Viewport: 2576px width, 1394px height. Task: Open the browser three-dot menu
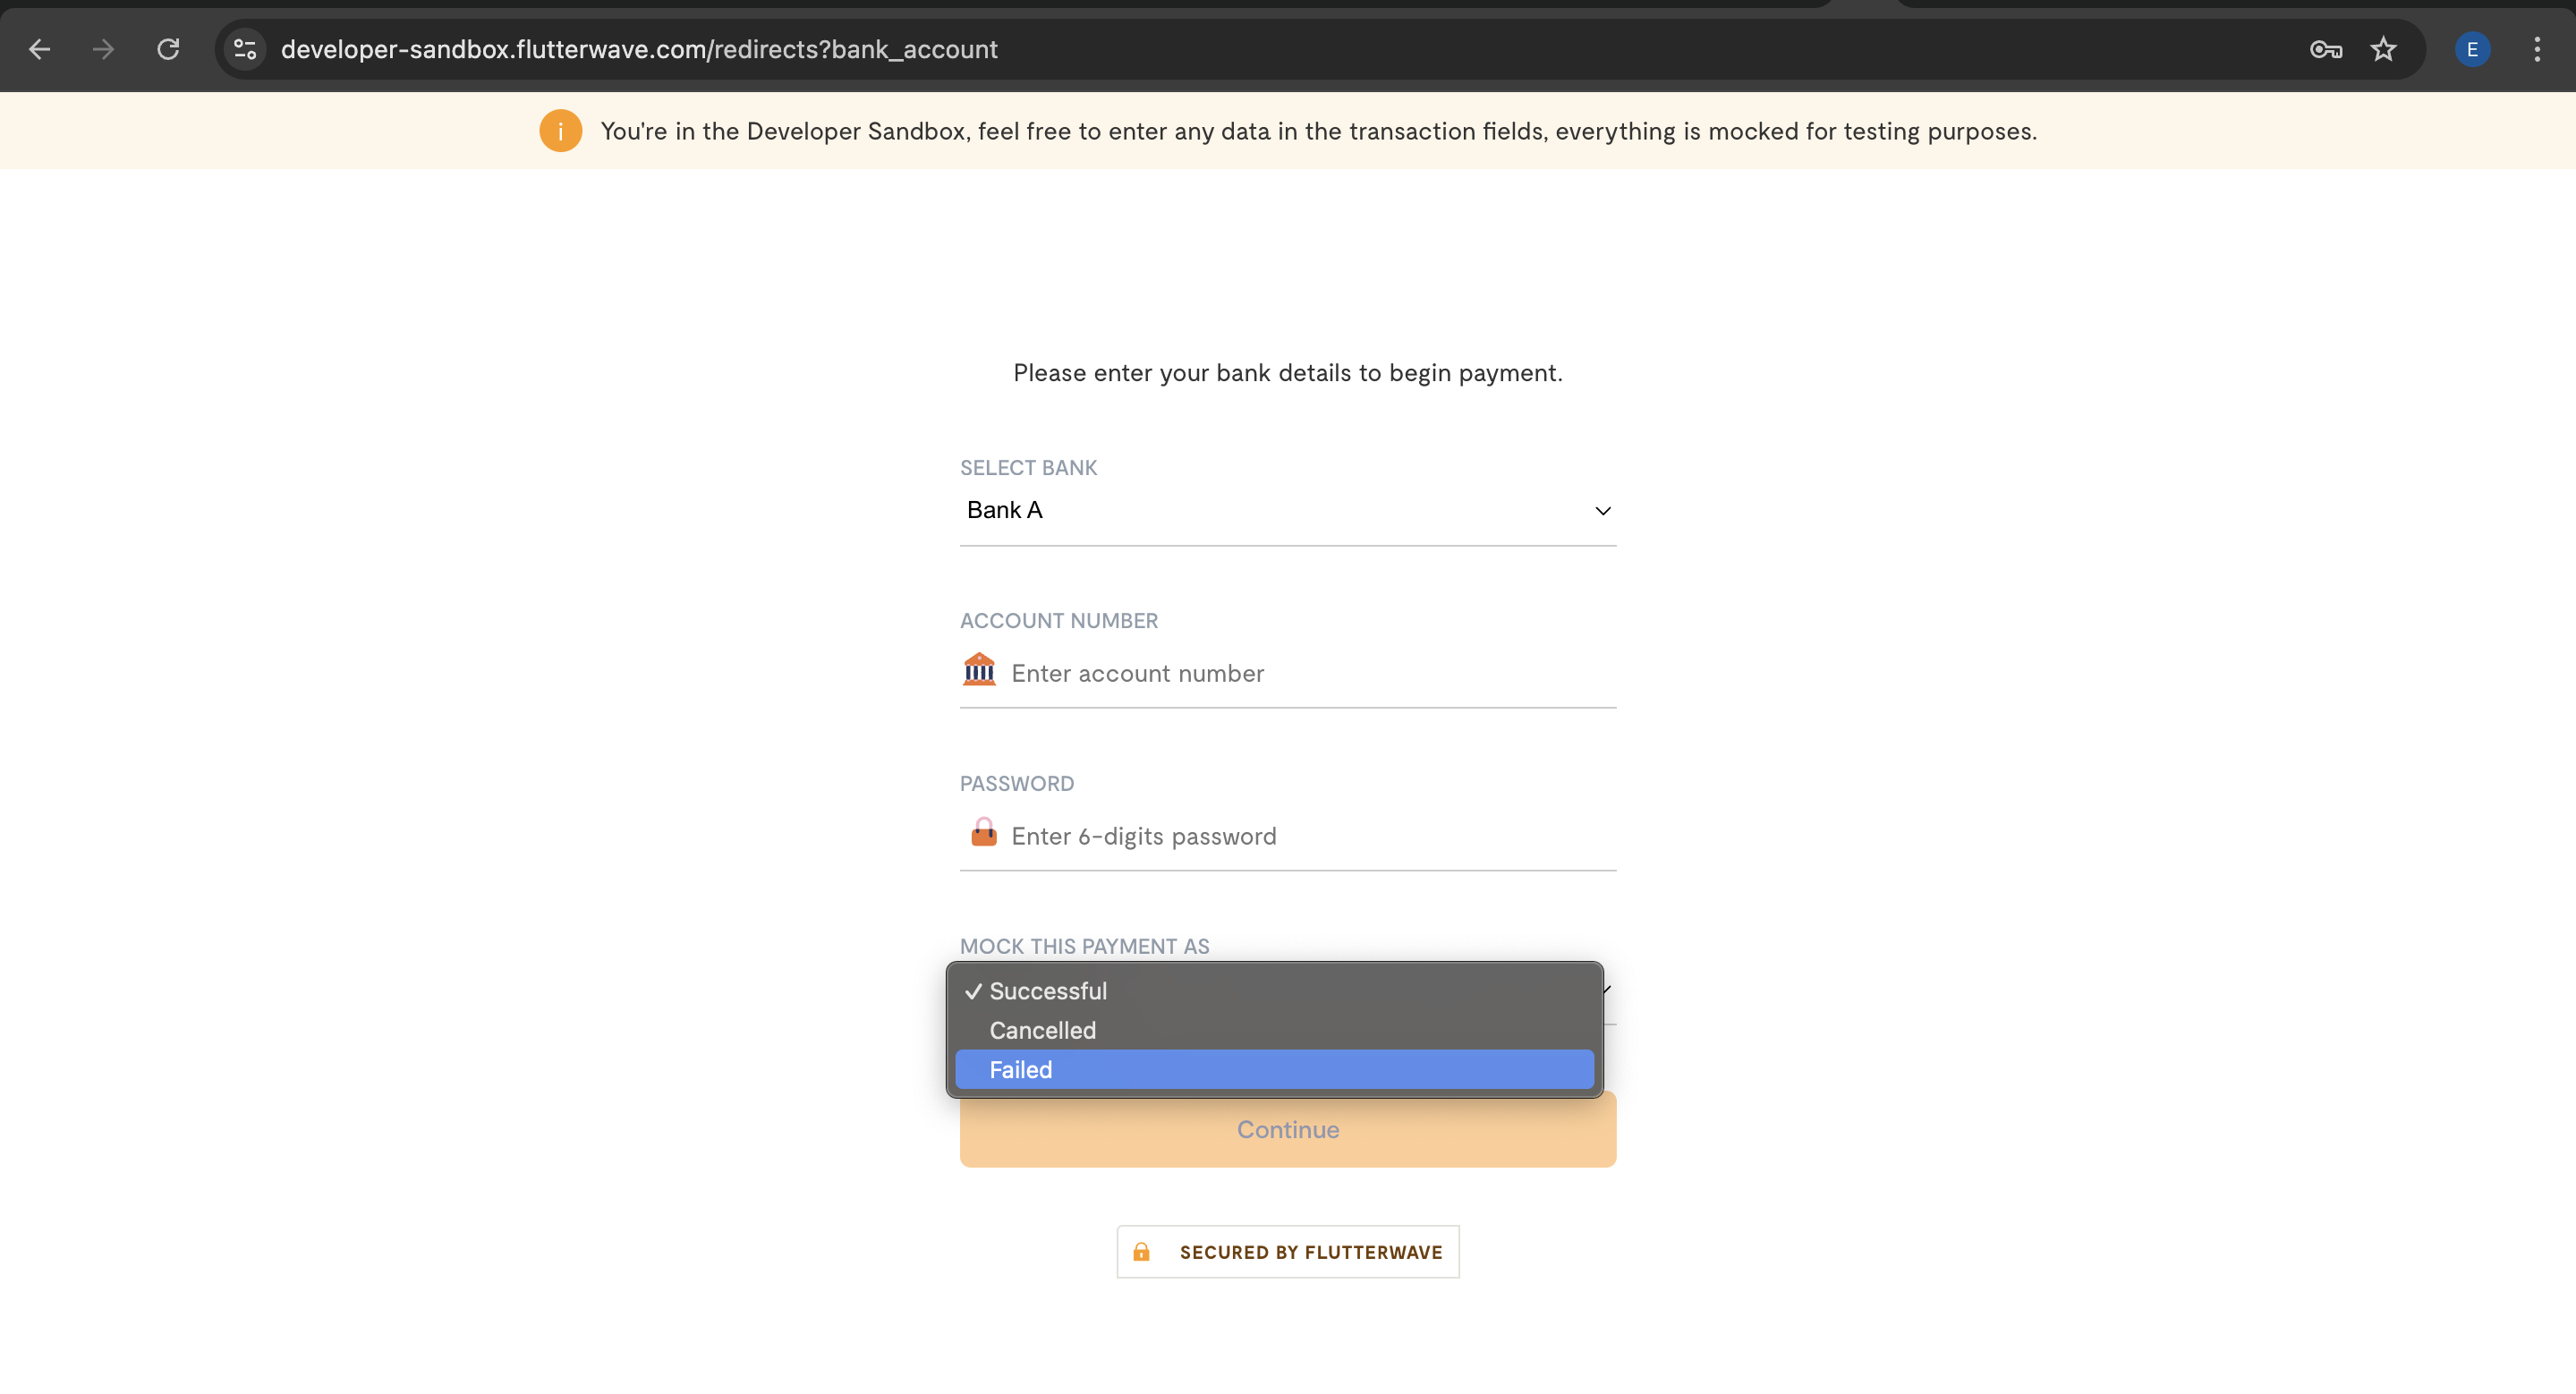[x=2537, y=49]
